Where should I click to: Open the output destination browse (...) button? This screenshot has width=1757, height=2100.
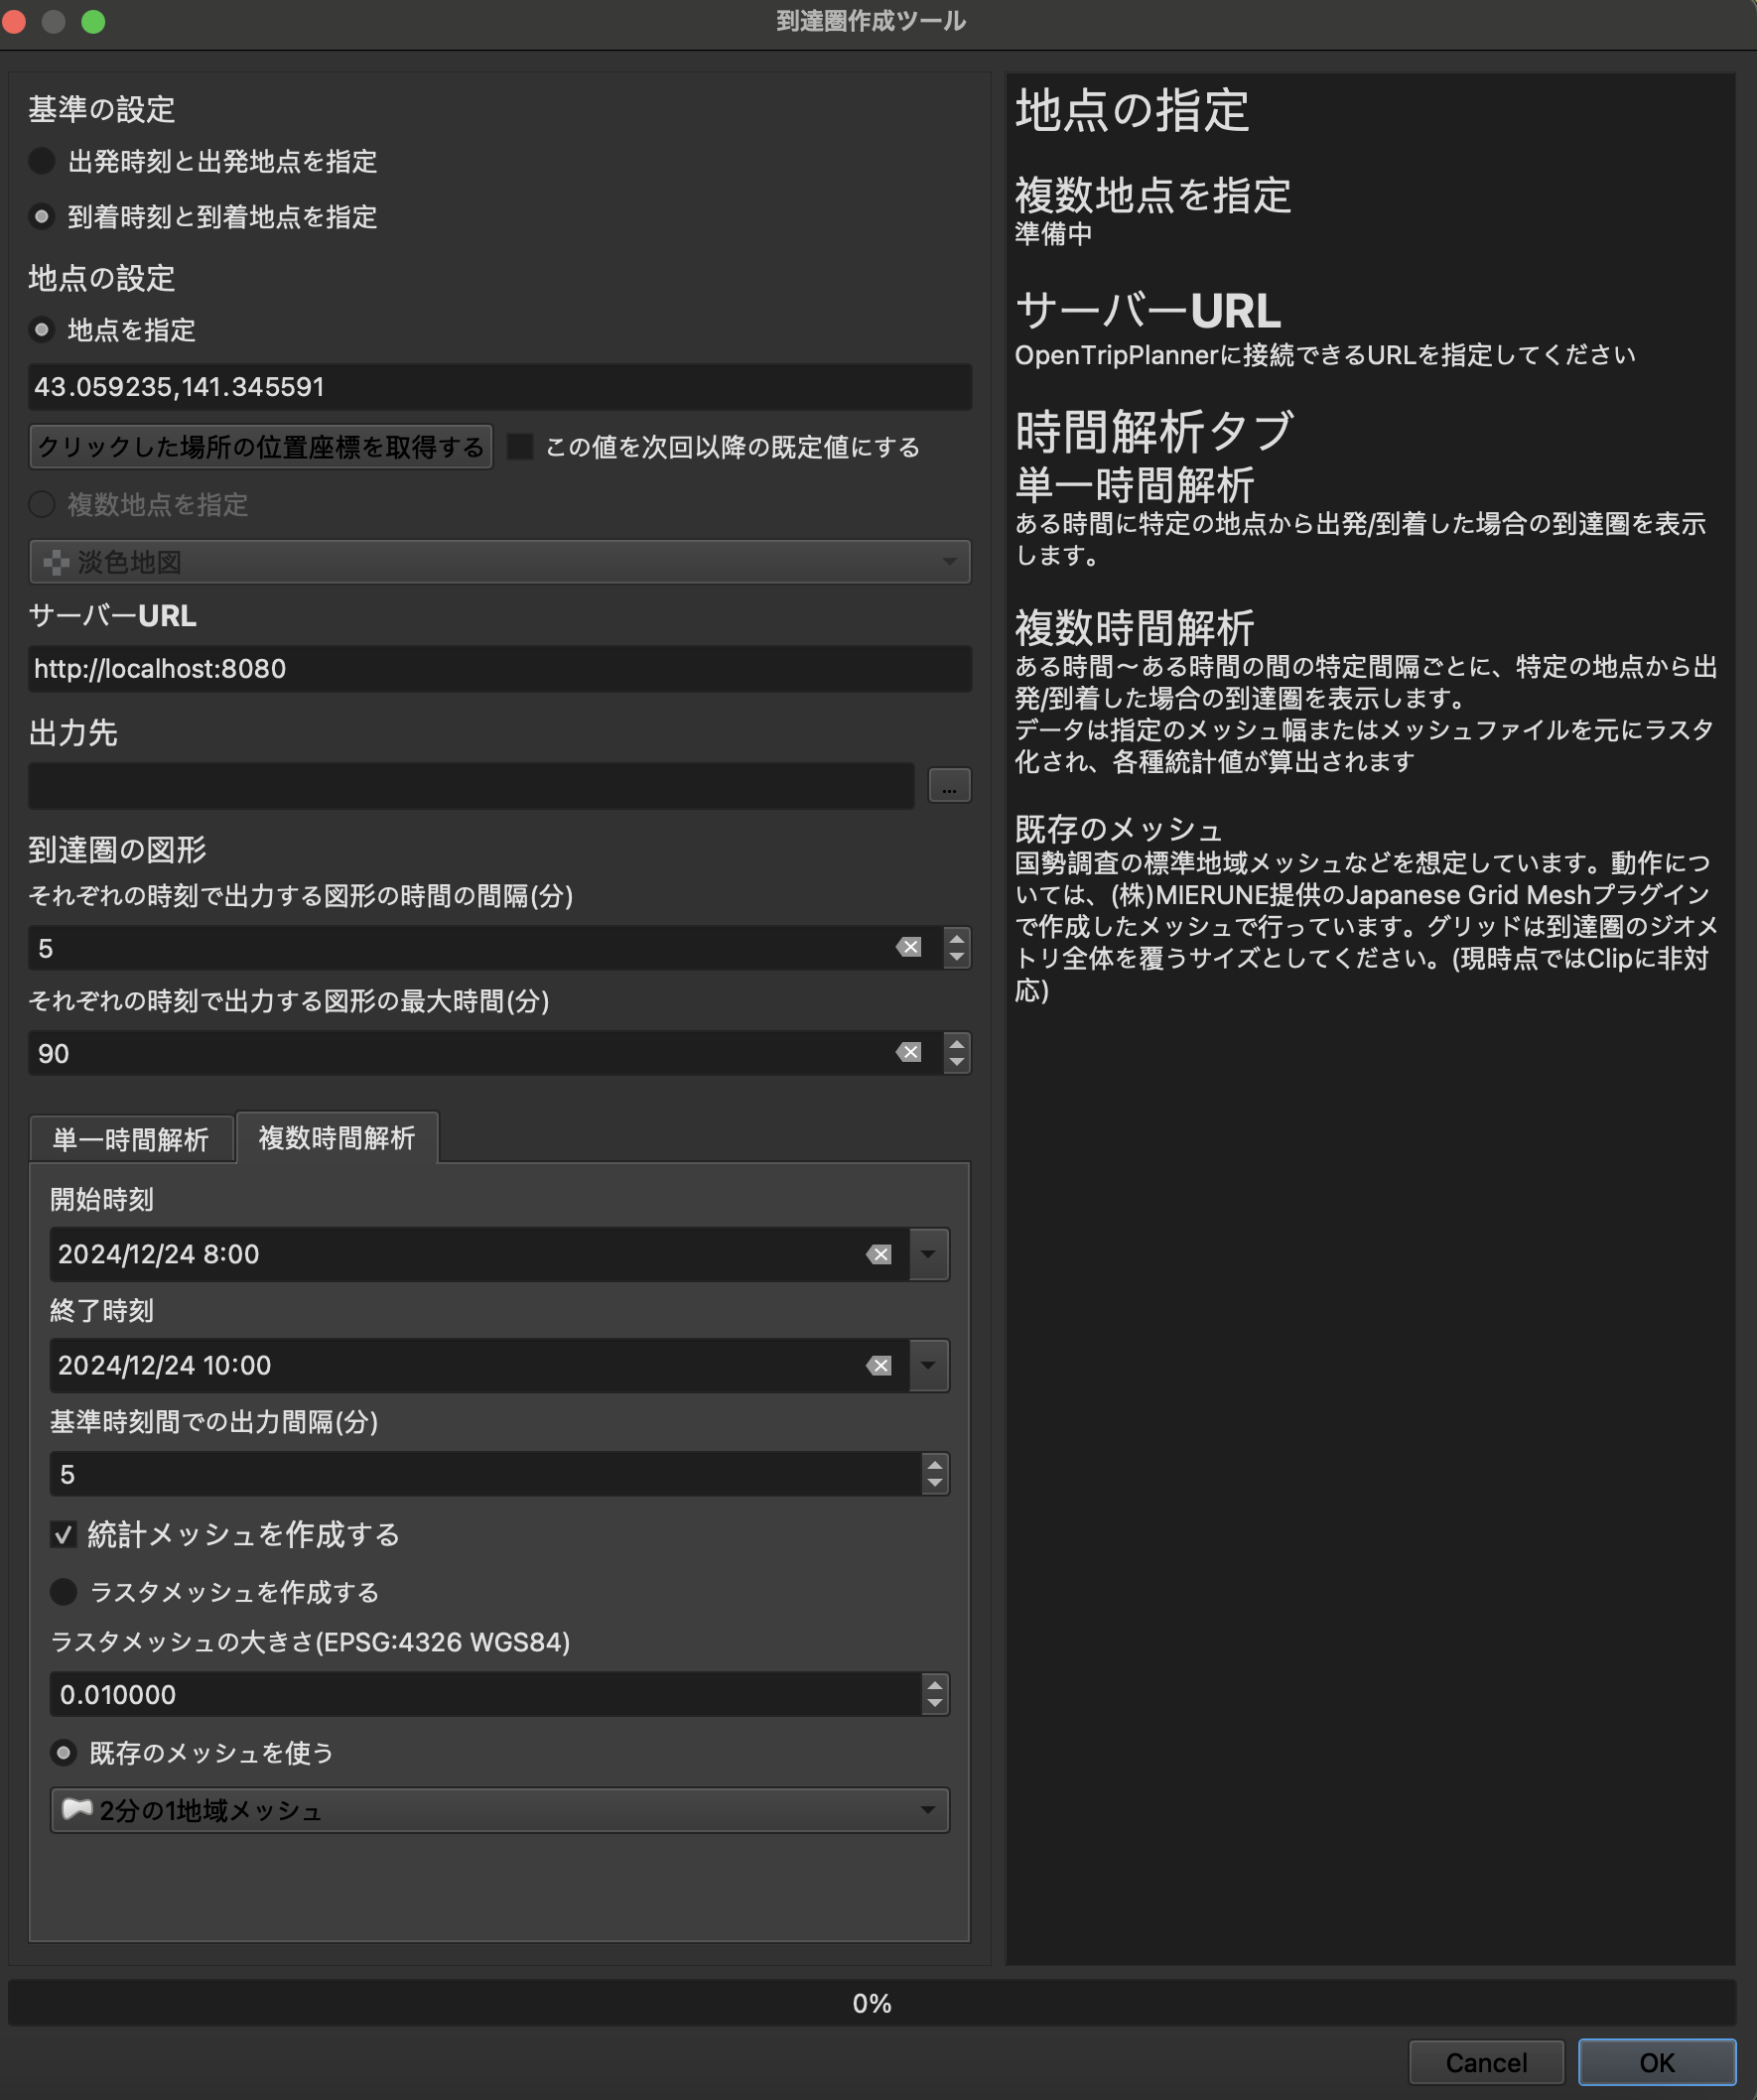tap(948, 786)
